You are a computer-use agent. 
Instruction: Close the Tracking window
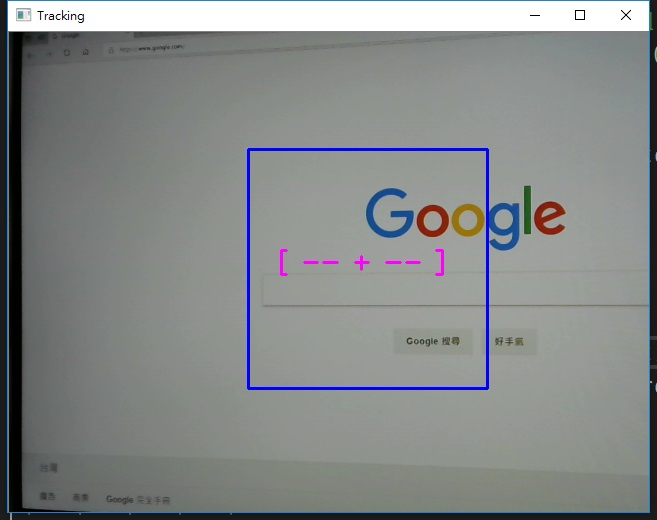click(x=626, y=16)
